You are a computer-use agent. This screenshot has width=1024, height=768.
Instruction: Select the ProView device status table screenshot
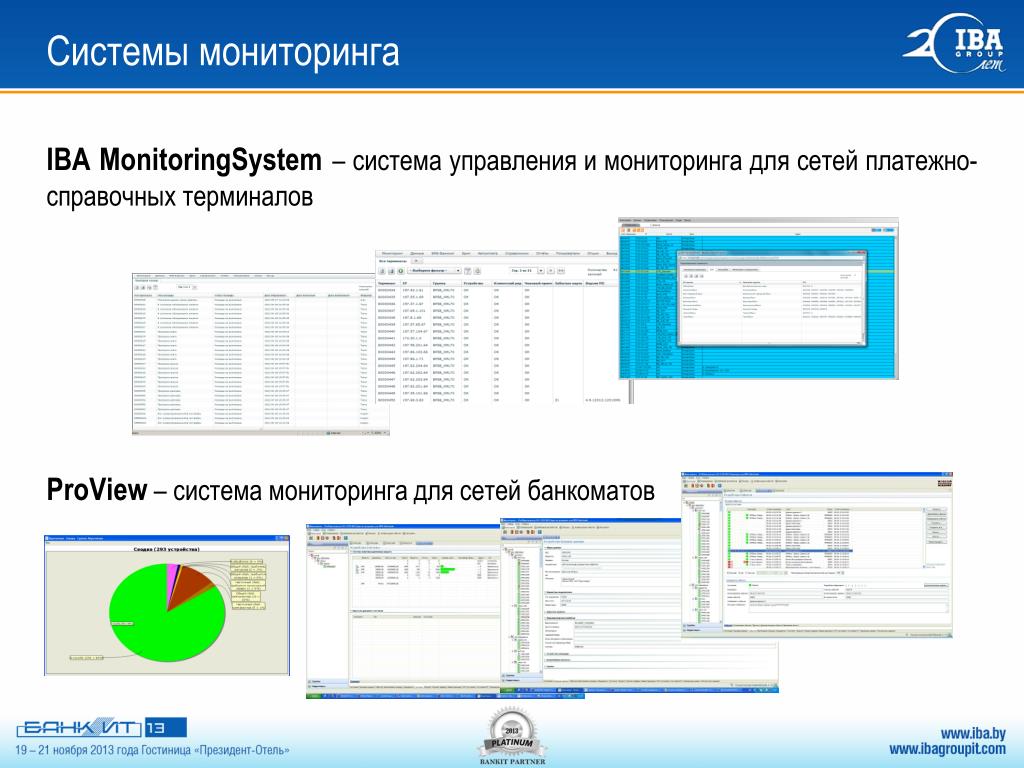tap(404, 611)
